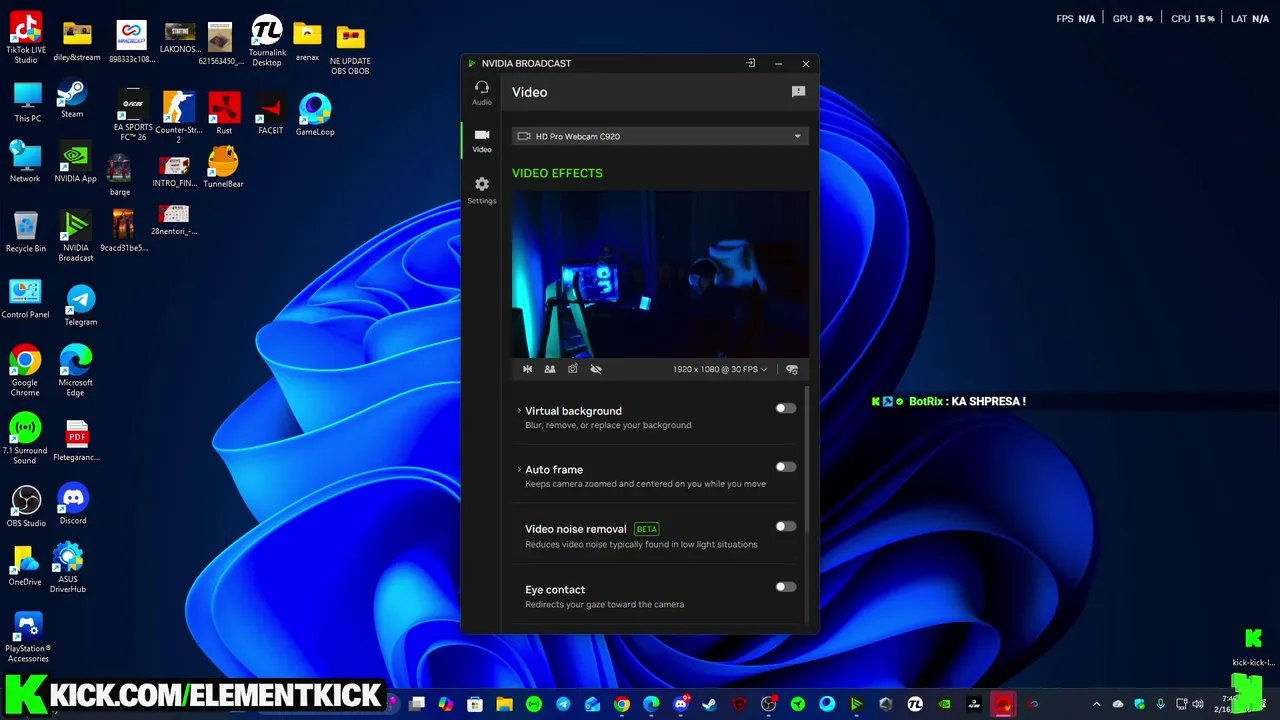Select the Steam desktop shortcut

coord(72,99)
